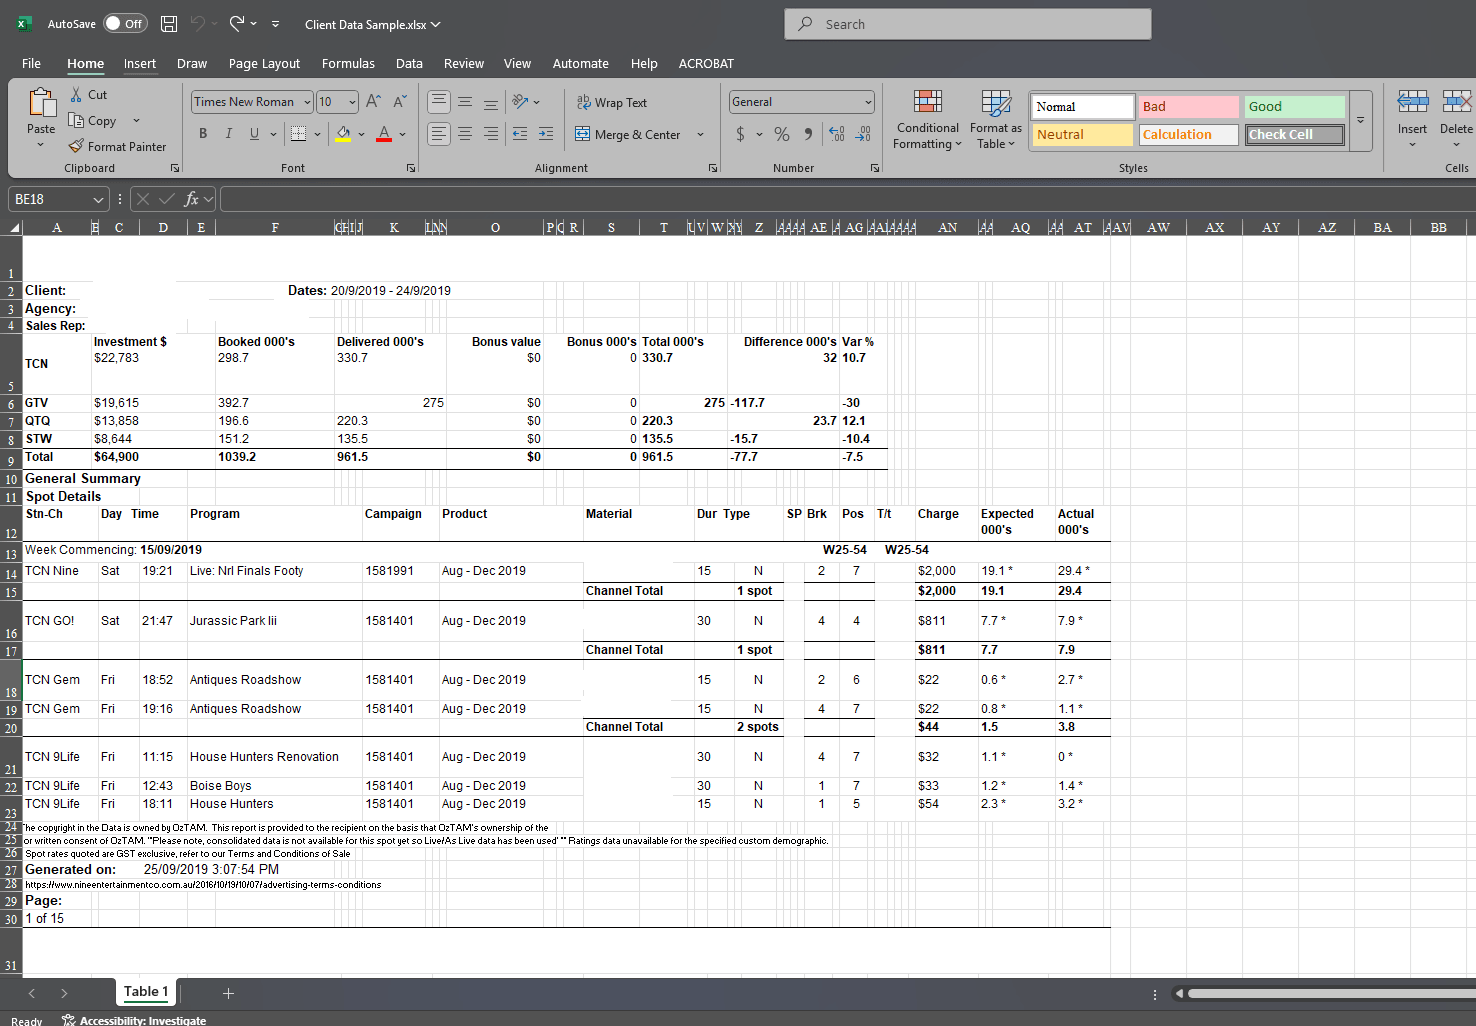Activate the Format Painter brush
The width and height of the screenshot is (1476, 1026).
(76, 146)
